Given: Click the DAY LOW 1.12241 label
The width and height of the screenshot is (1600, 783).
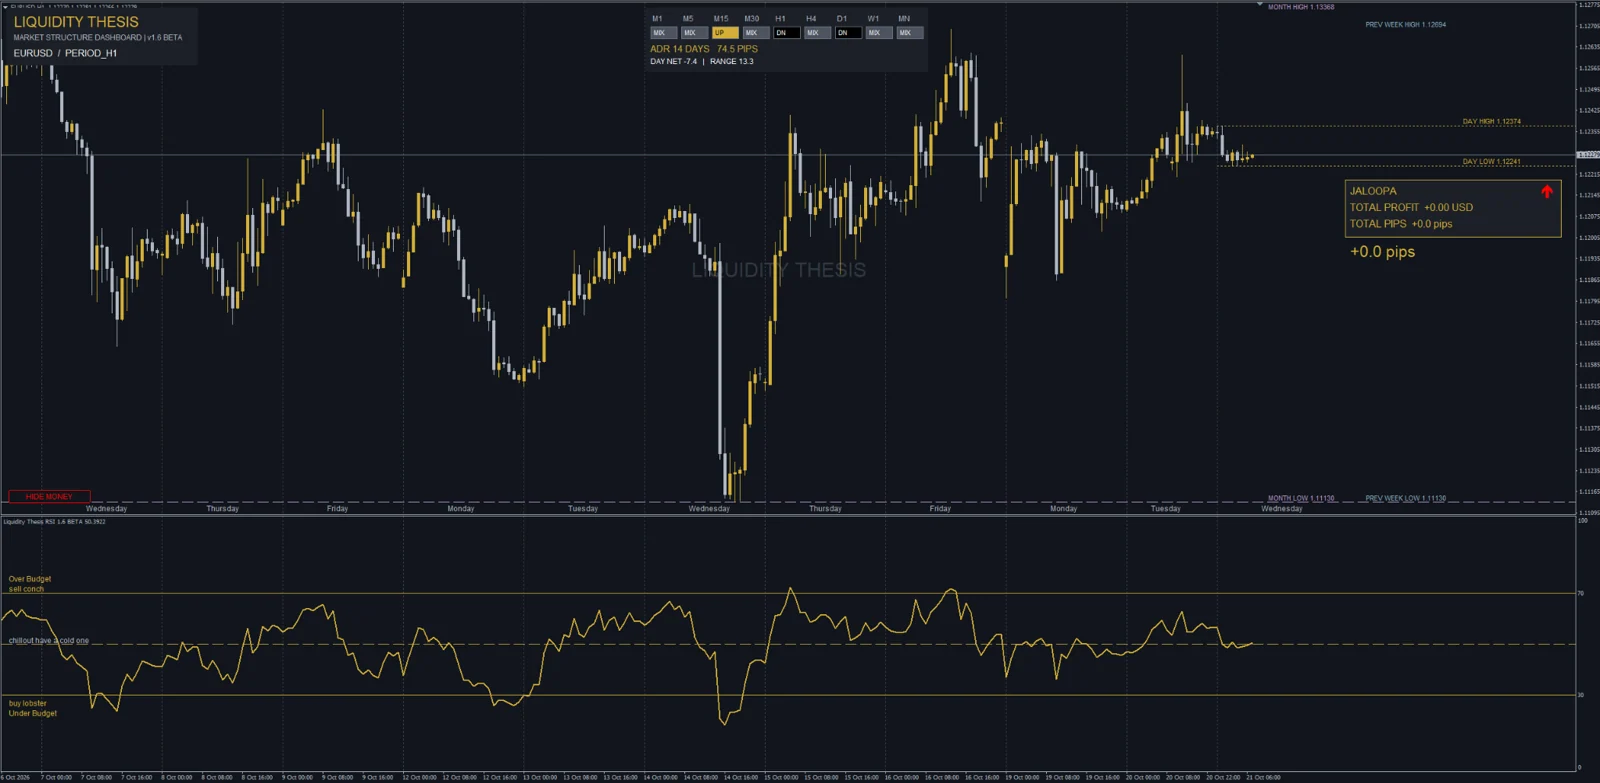Looking at the screenshot, I should tap(1492, 162).
